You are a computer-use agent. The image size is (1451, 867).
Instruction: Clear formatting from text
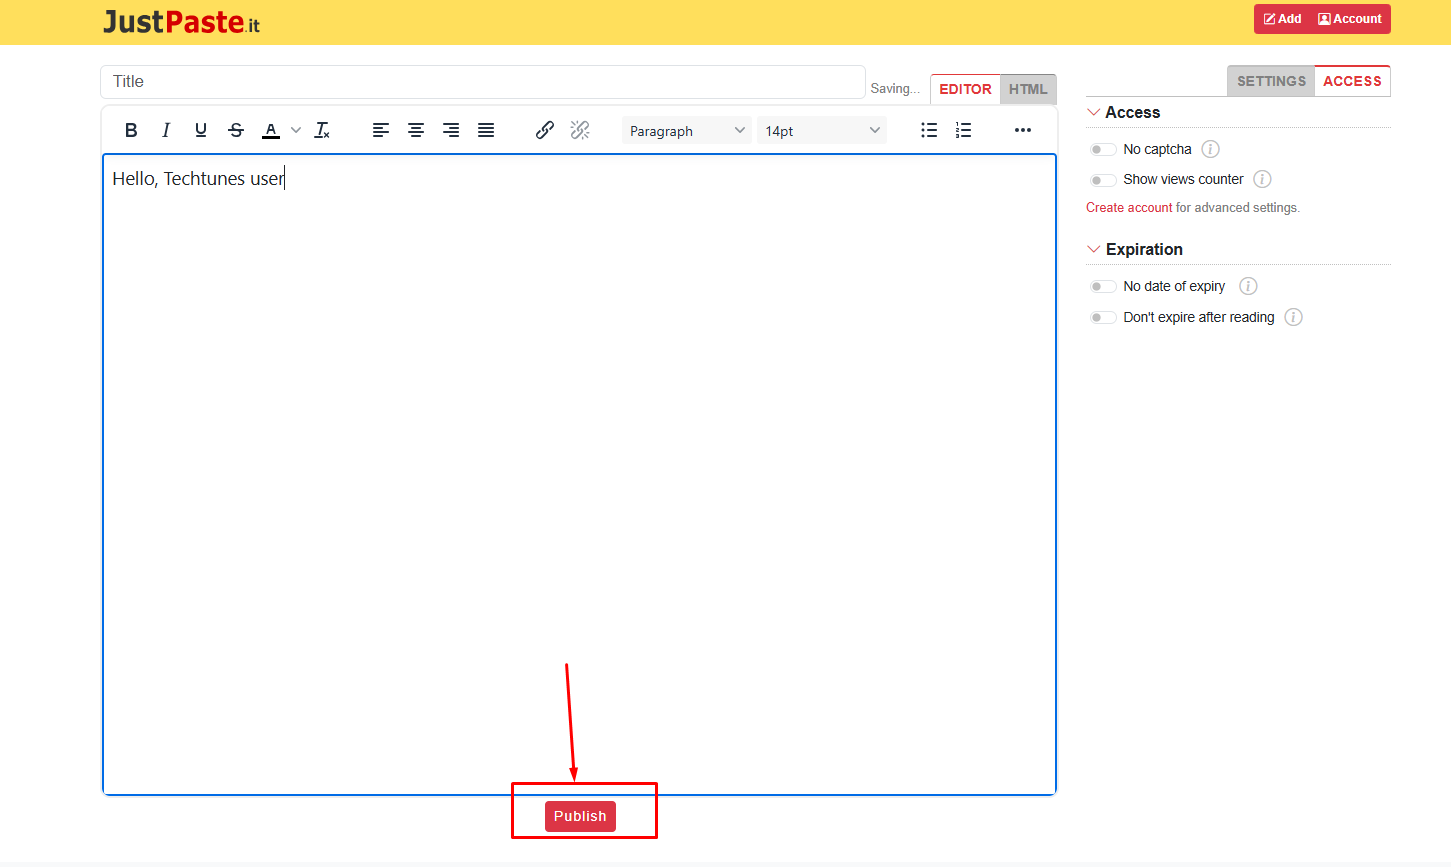click(322, 130)
